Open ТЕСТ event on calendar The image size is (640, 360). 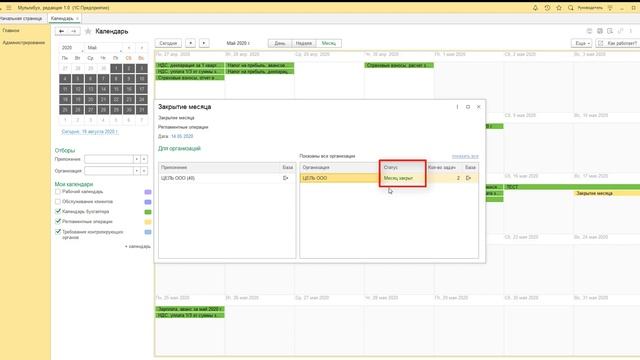[x=571, y=187]
